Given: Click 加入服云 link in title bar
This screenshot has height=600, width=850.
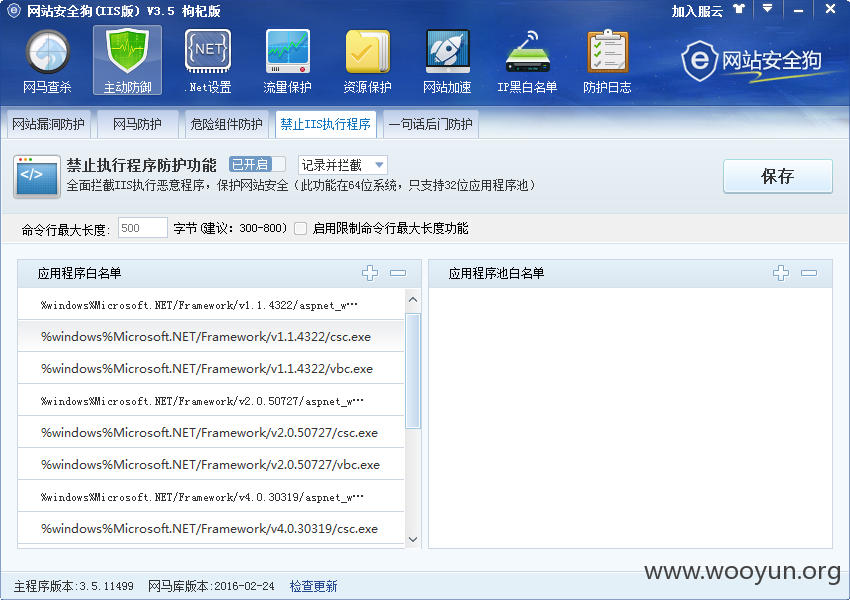Looking at the screenshot, I should 697,11.
